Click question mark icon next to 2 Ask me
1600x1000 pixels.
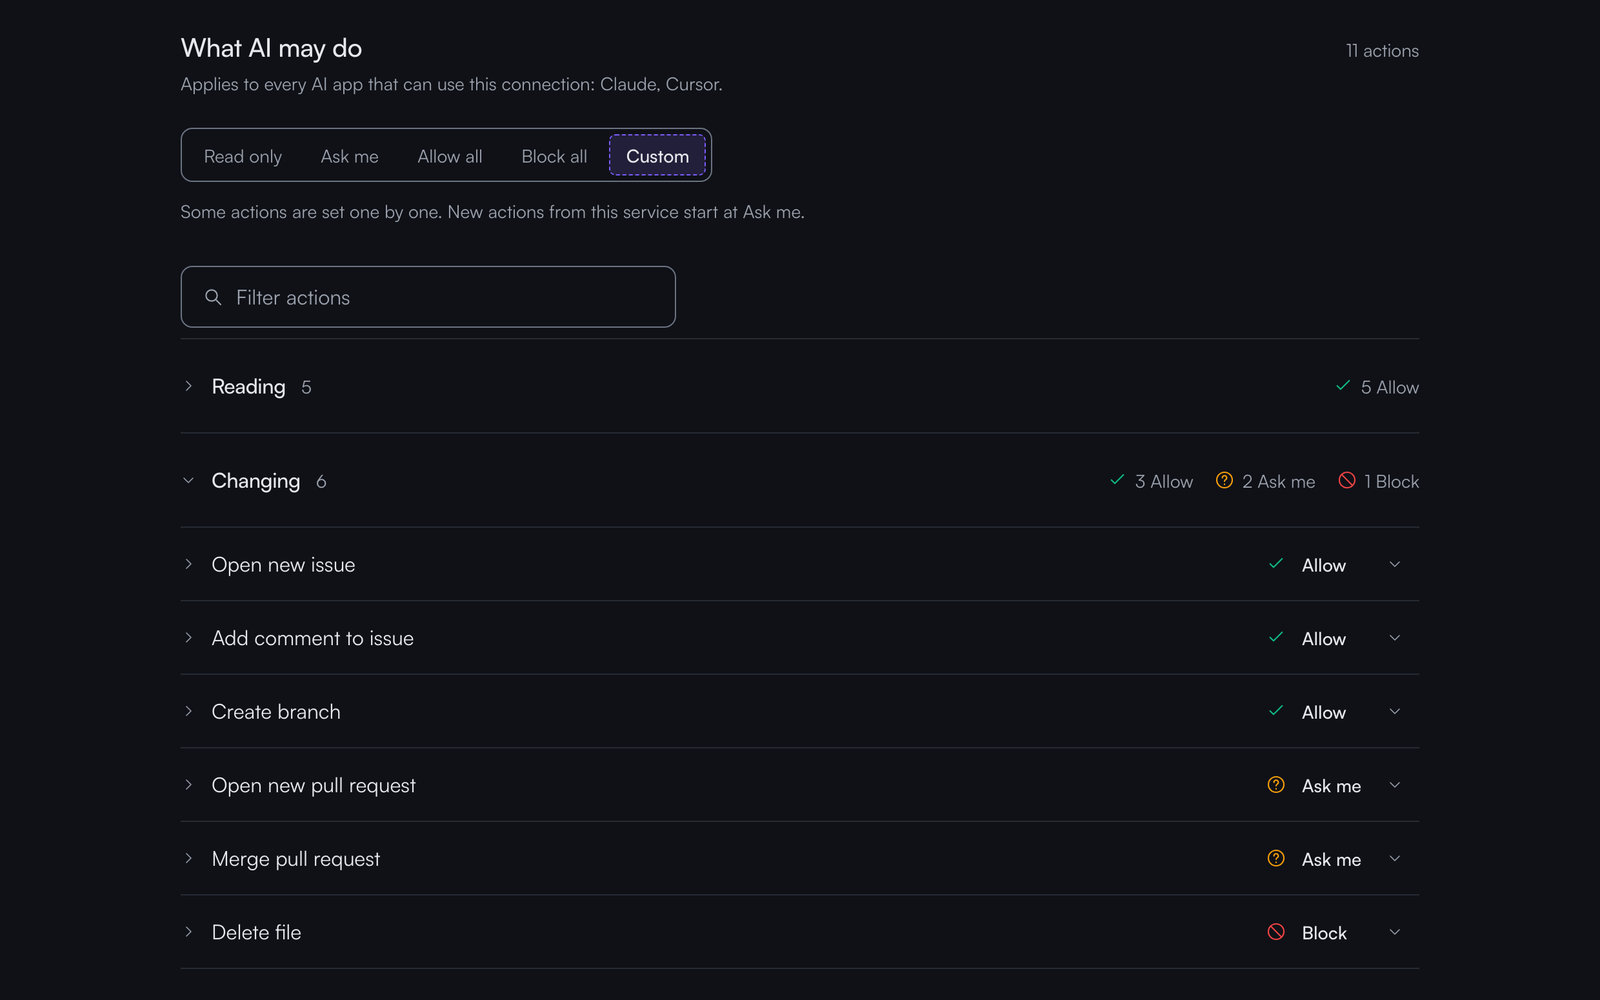click(x=1224, y=480)
